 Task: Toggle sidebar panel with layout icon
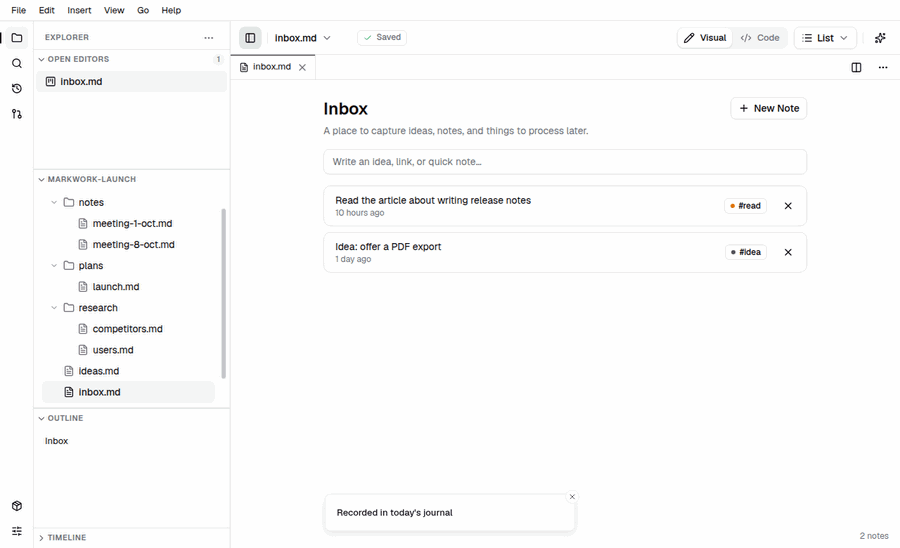click(x=250, y=38)
